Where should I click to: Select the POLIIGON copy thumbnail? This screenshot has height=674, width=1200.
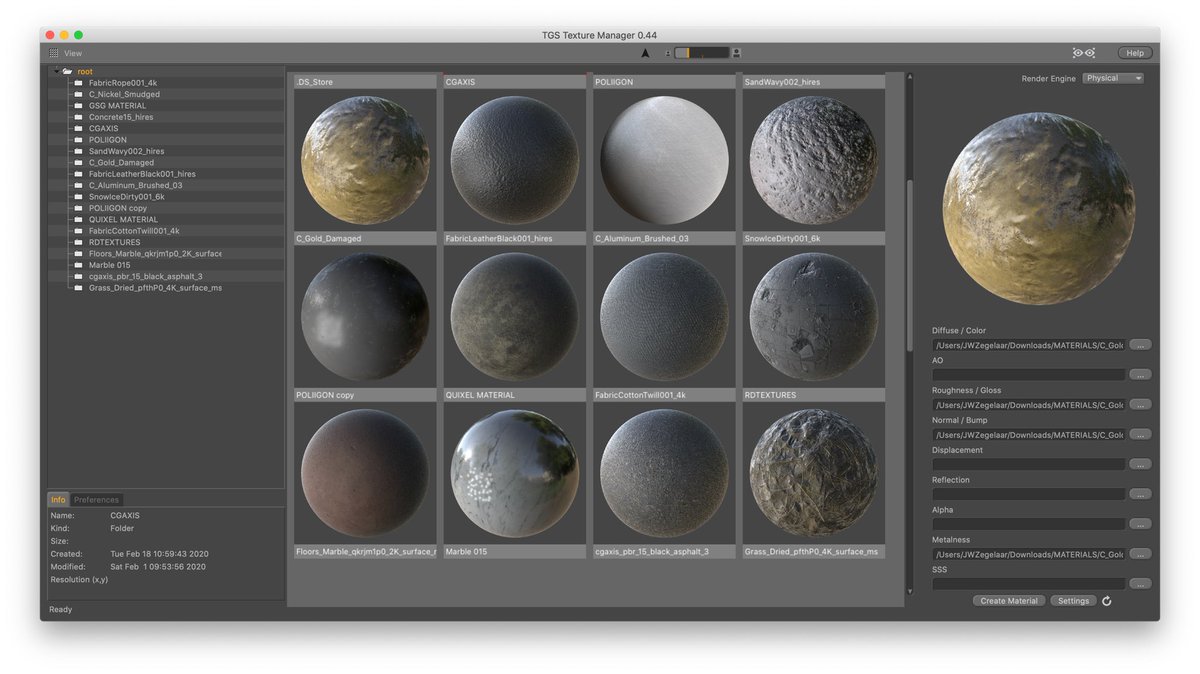point(365,472)
